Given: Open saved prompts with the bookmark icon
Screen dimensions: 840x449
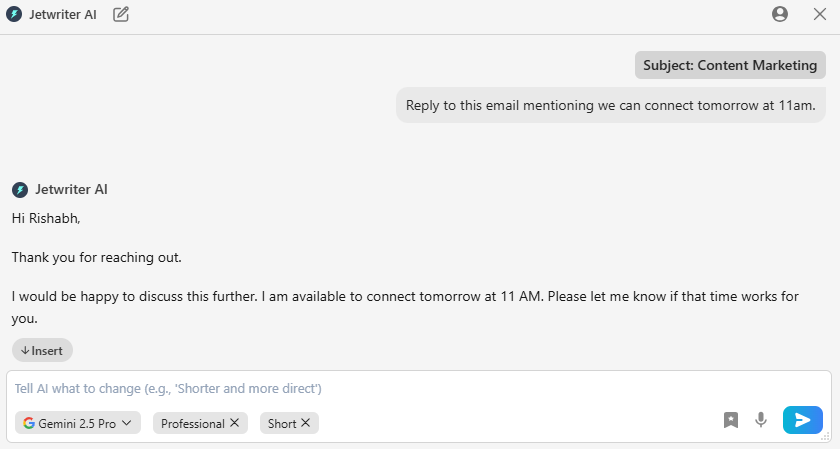Looking at the screenshot, I should (x=731, y=420).
